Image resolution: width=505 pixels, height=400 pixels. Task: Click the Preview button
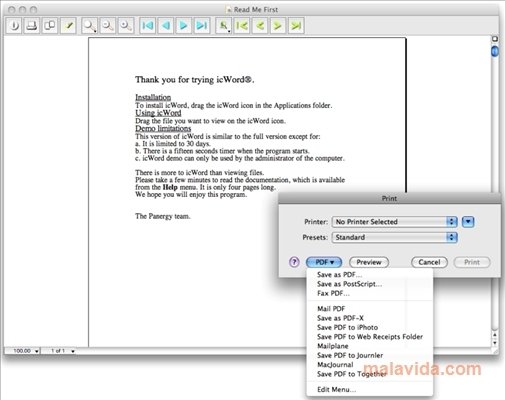coord(369,262)
